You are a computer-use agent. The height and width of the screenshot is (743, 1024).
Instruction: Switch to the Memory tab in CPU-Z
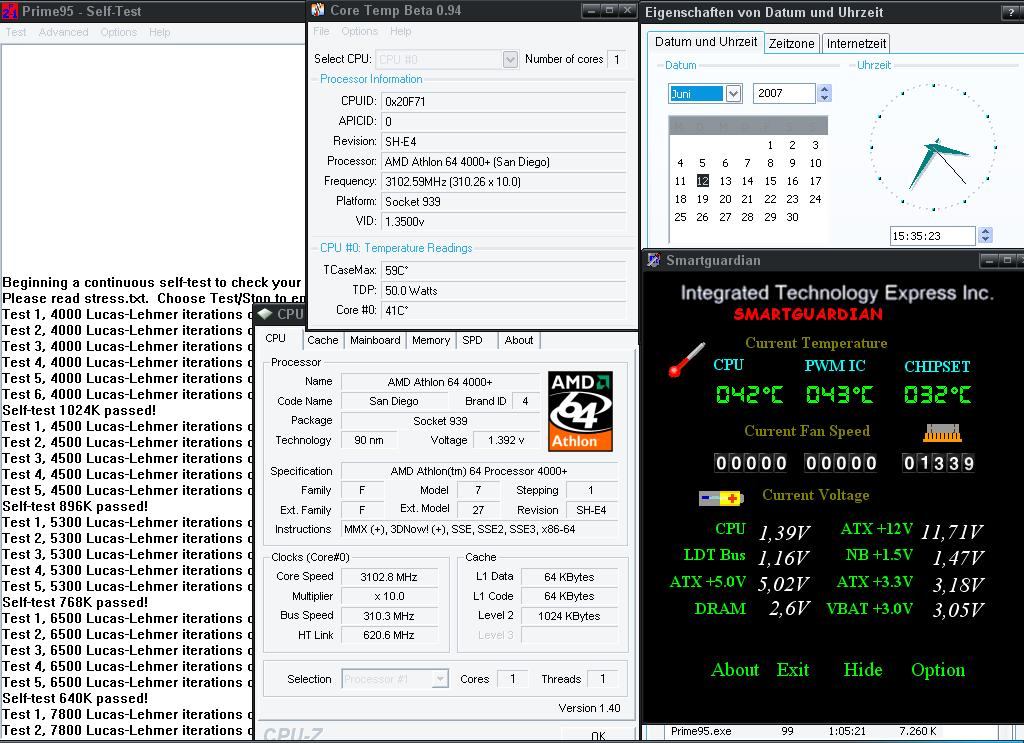[x=431, y=340]
